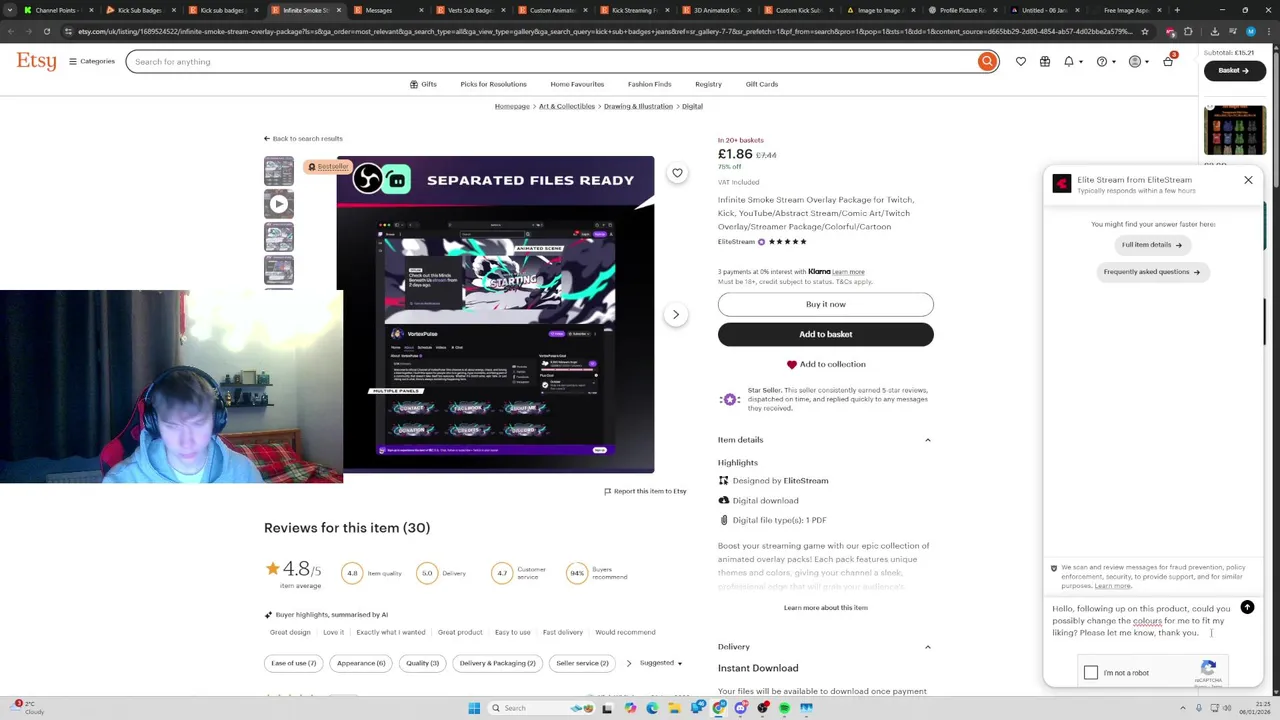This screenshot has height=720, width=1280.
Task: Open Fashion Finds menu item
Action: (649, 84)
